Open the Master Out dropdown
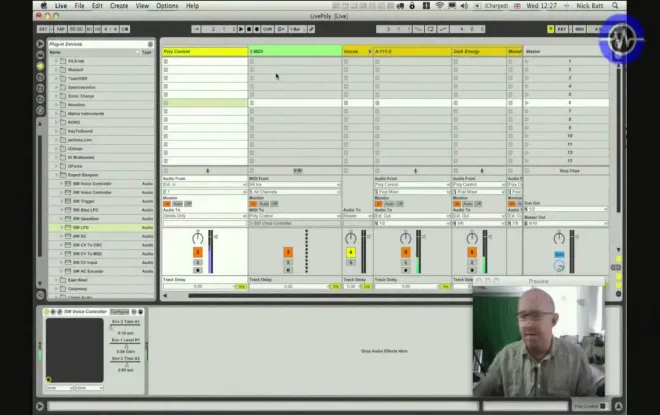Screen dimensions: 660x415 tap(566, 223)
